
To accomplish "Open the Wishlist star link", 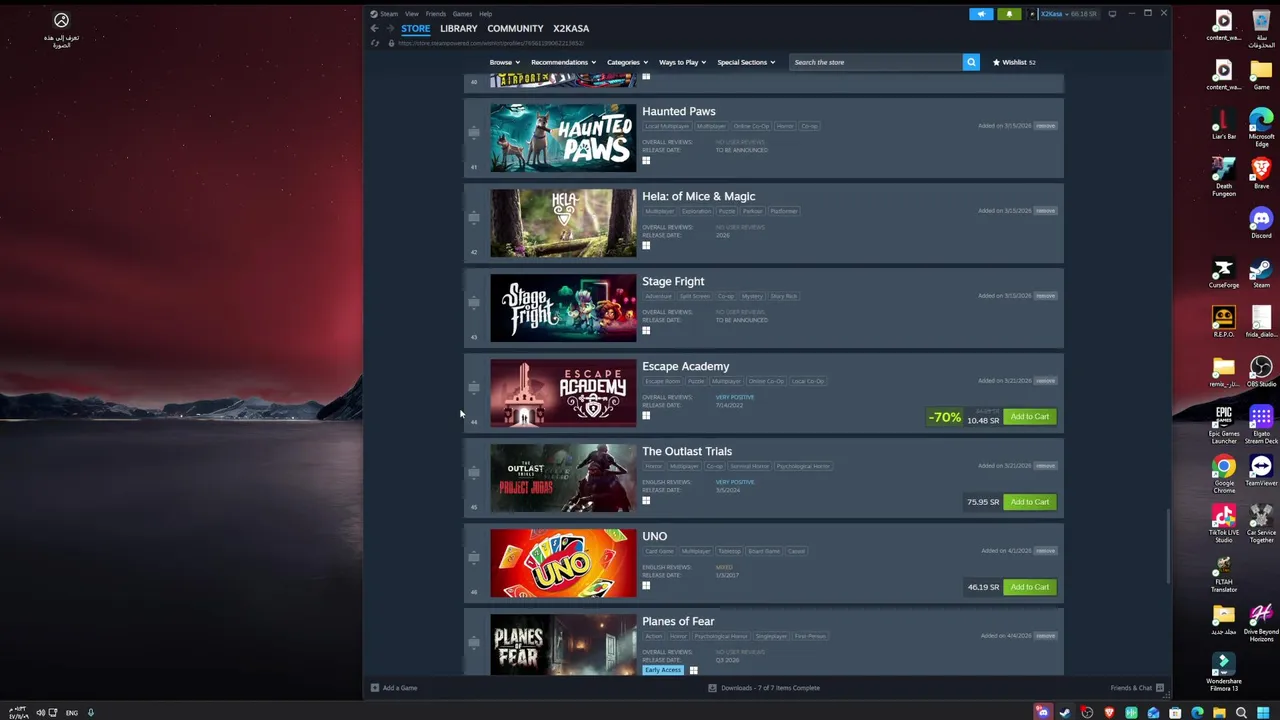I will click(x=1014, y=62).
